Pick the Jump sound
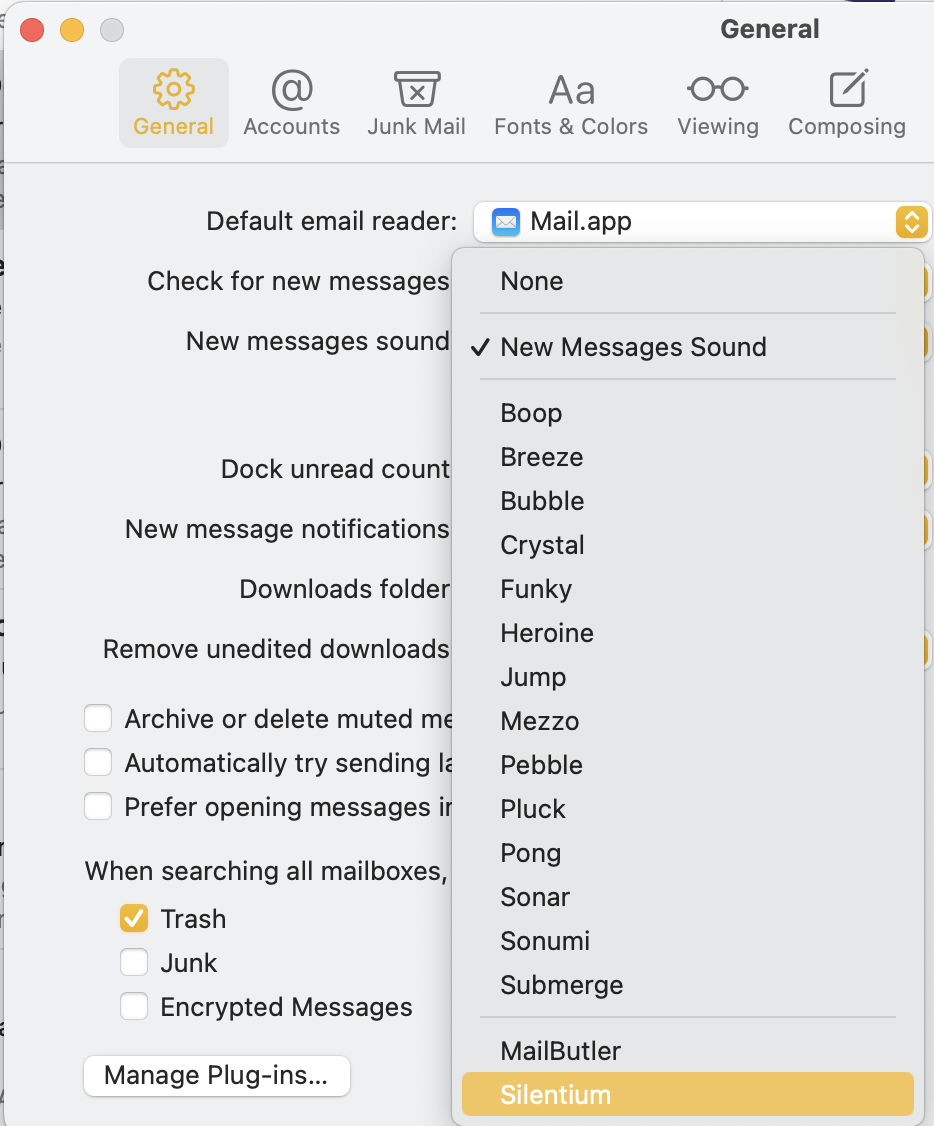The width and height of the screenshot is (934, 1126). 688,676
